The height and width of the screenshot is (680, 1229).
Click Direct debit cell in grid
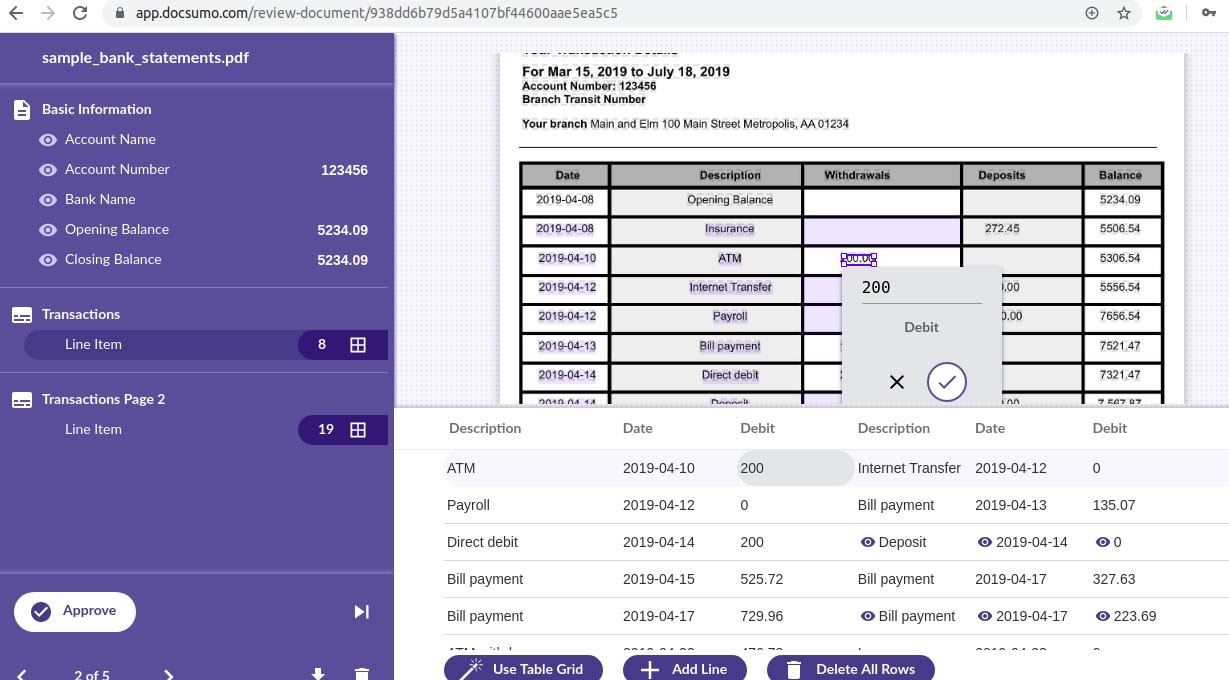pyautogui.click(x=482, y=542)
